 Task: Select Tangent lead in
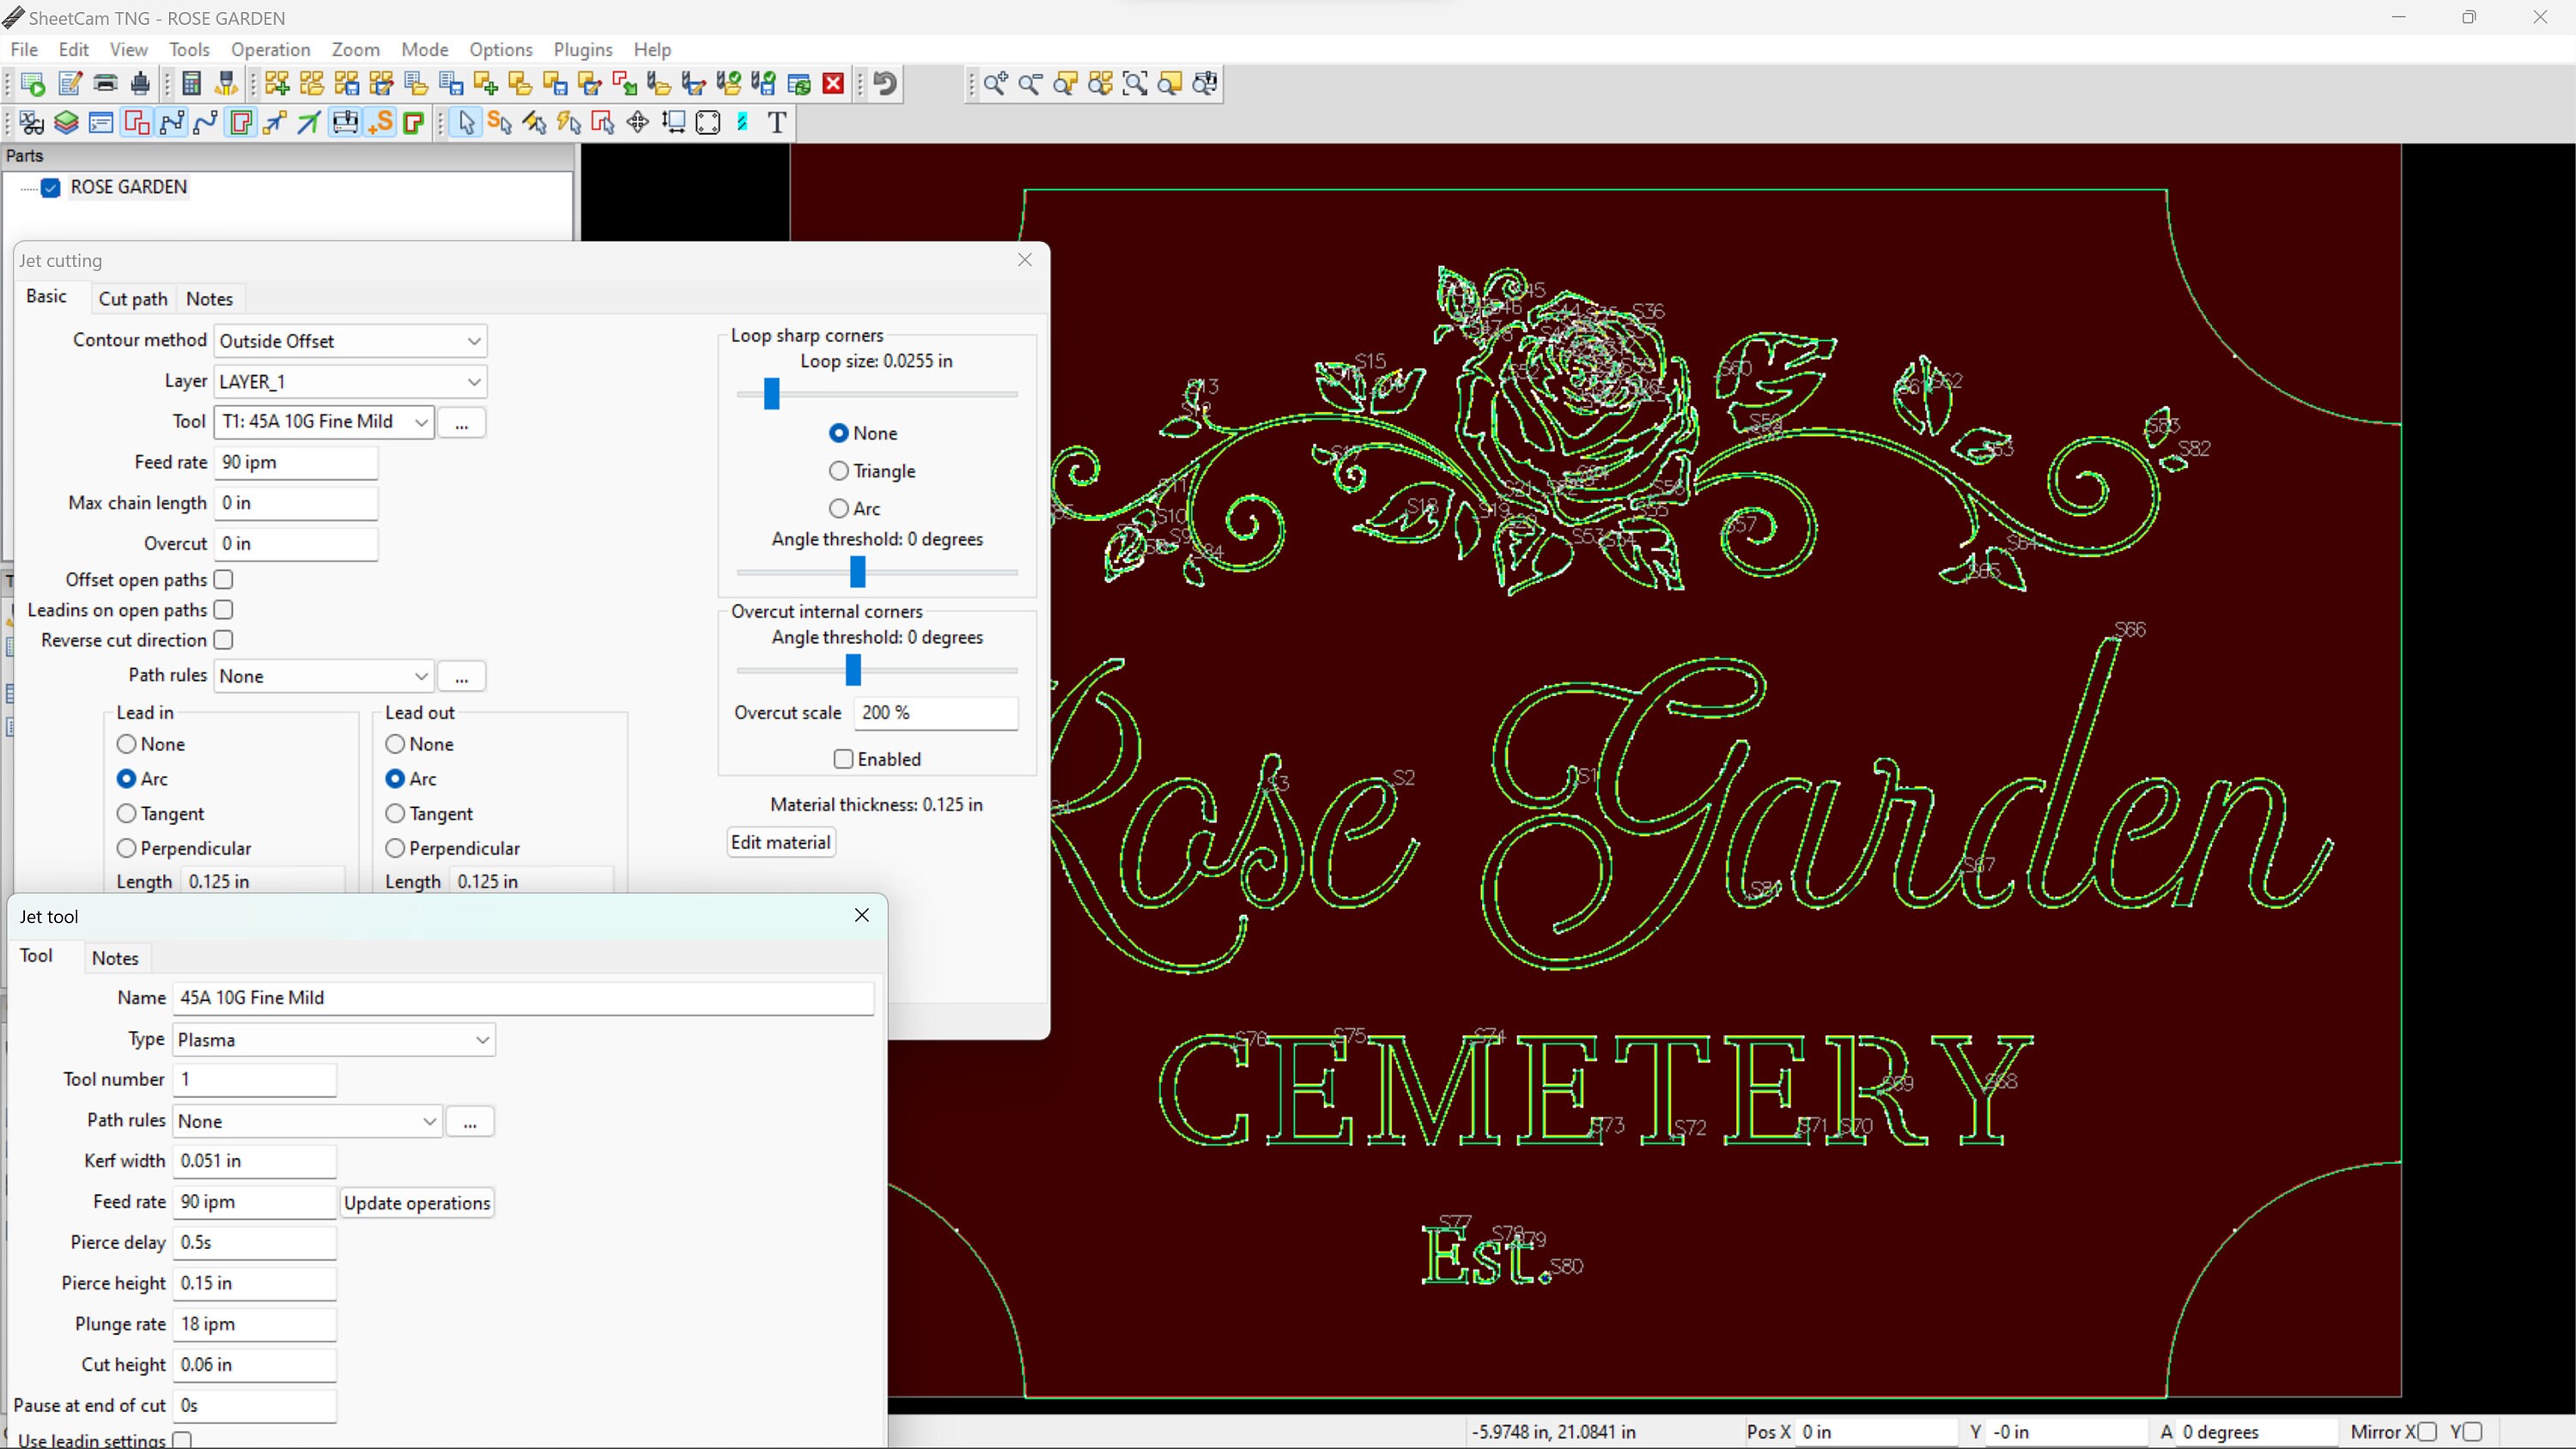click(127, 813)
